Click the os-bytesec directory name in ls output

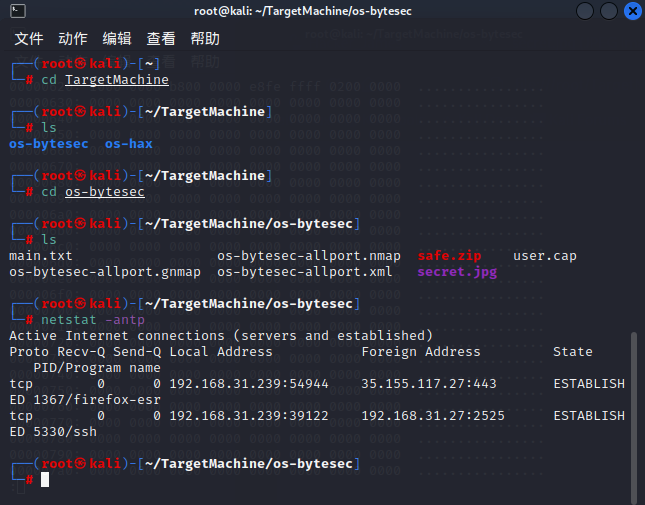pos(49,144)
